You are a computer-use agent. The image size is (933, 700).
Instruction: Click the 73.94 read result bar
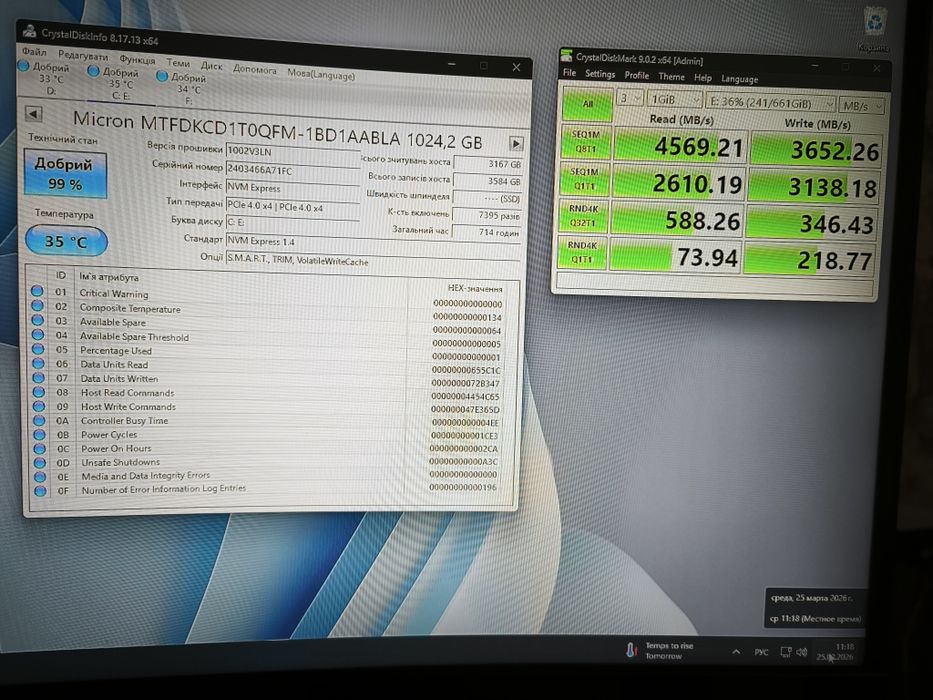click(675, 257)
